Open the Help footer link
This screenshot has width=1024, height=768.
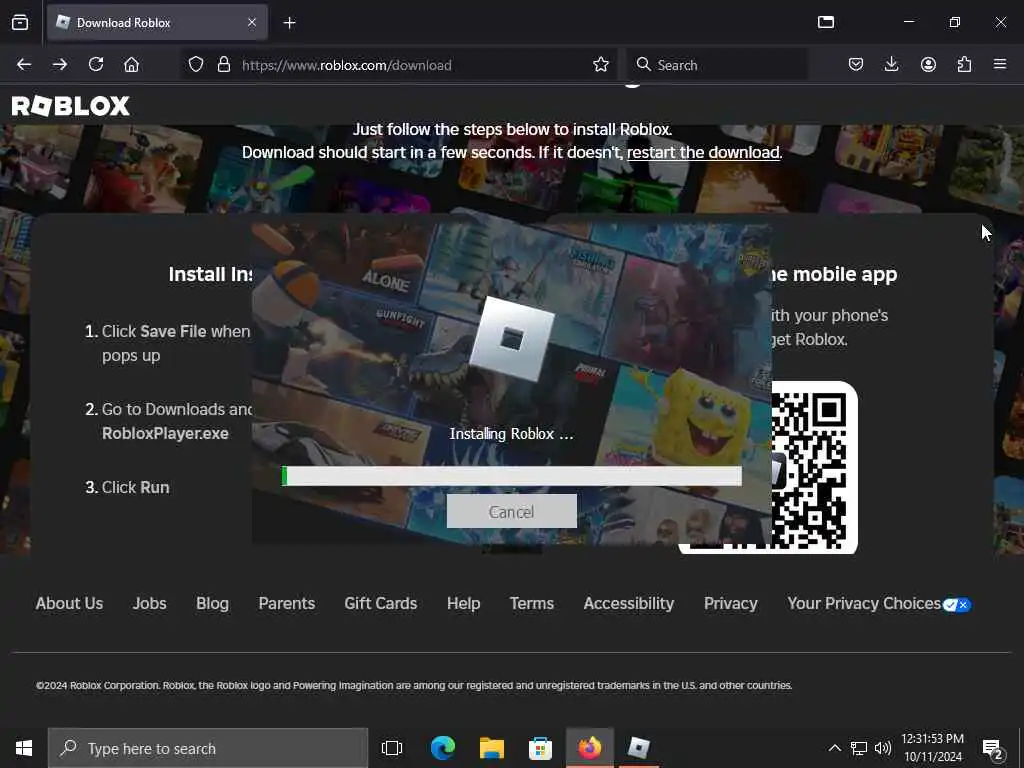[464, 603]
